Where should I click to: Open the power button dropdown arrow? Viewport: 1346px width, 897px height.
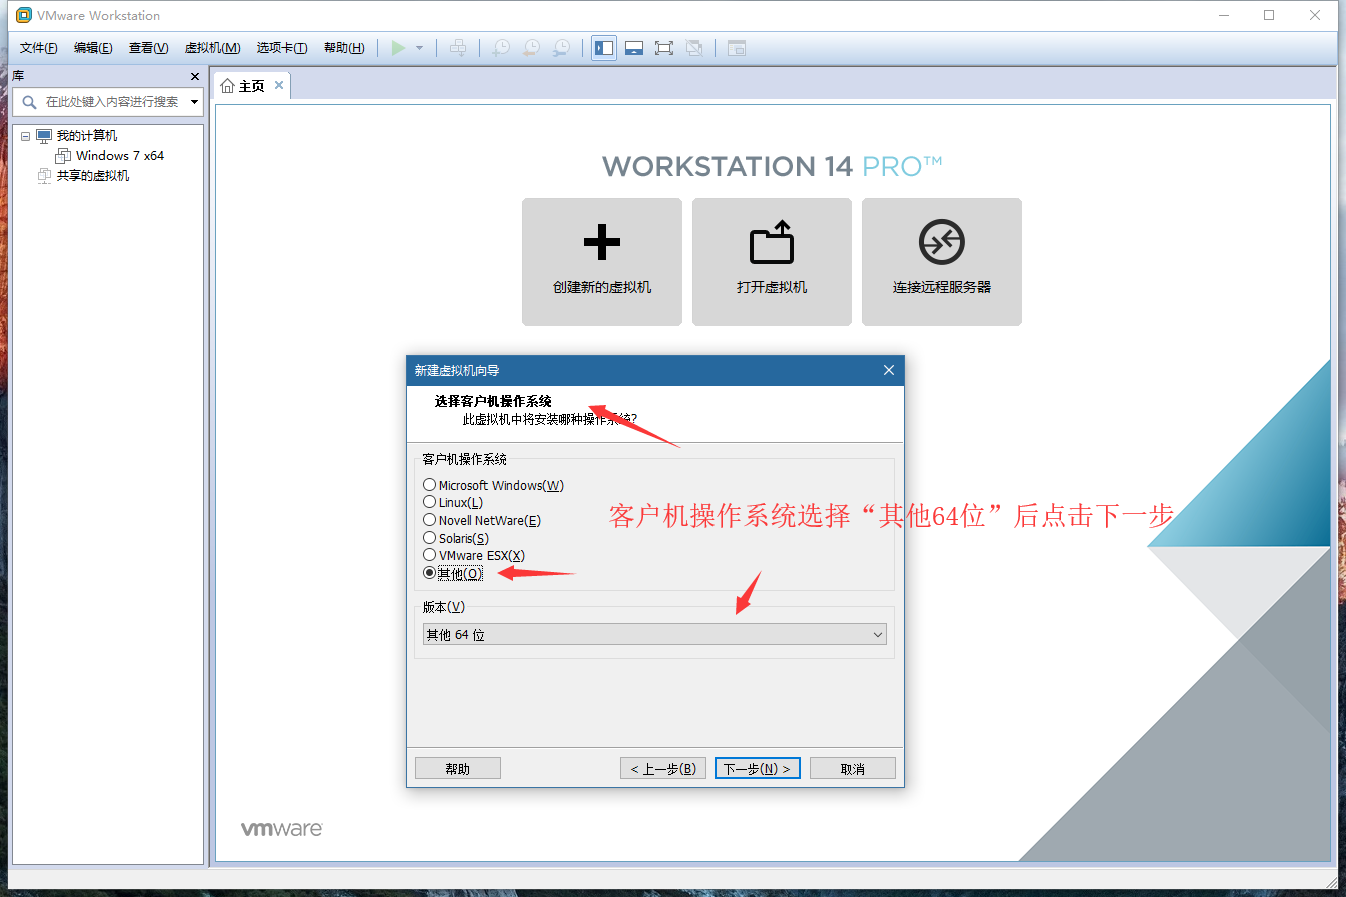point(418,47)
